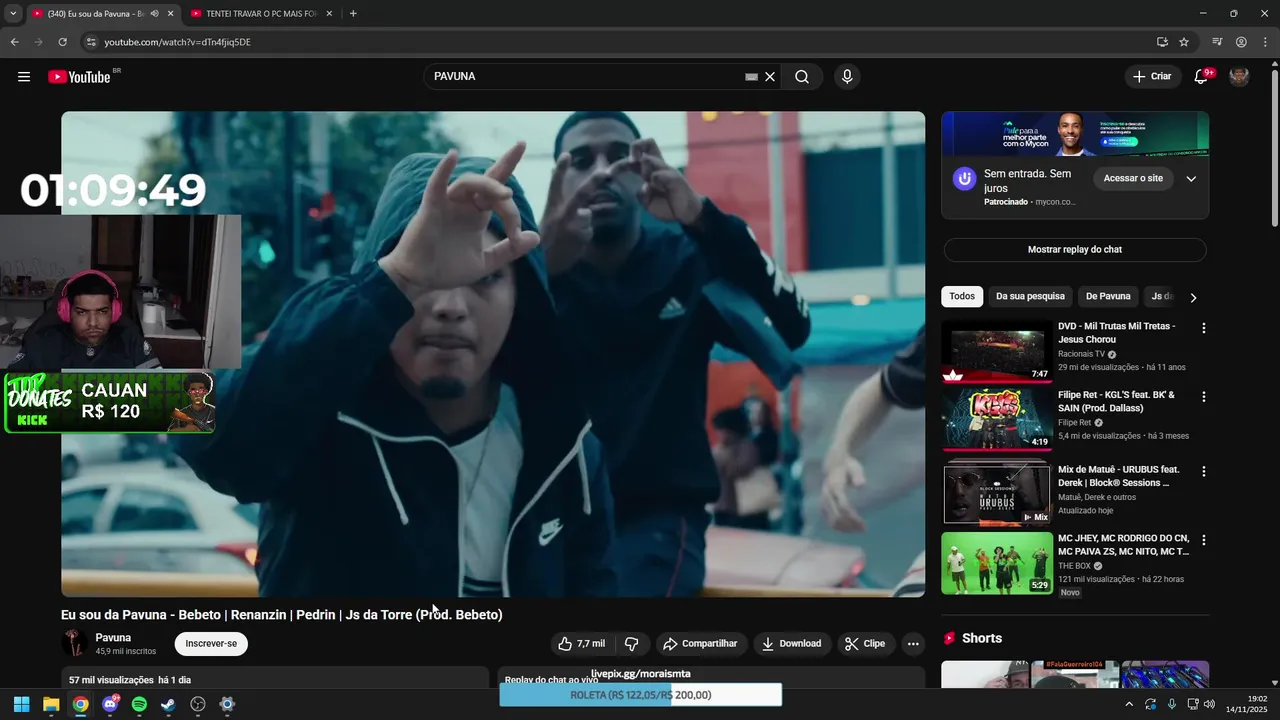This screenshot has width=1280, height=720.
Task: Open options for Mil Trutas Mil Tretas video
Action: coord(1204,328)
